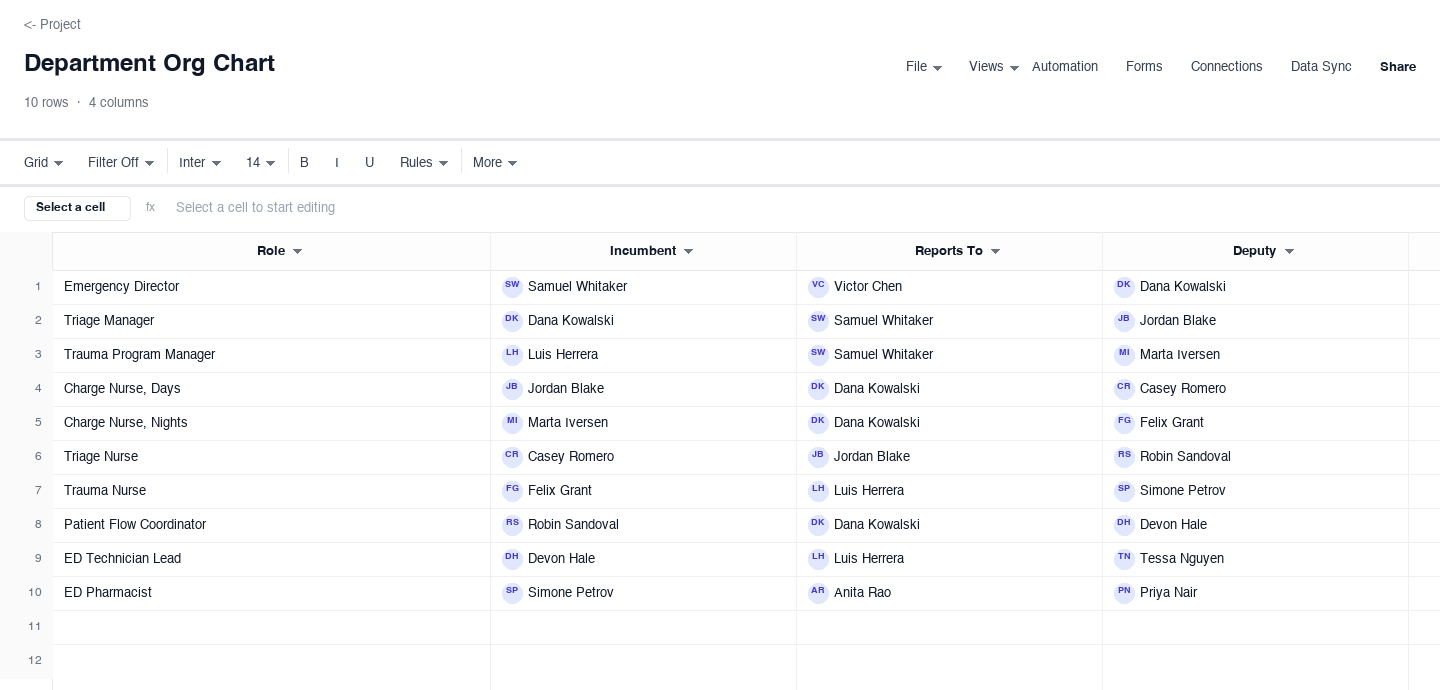Open the Rules dropdown

[424, 163]
